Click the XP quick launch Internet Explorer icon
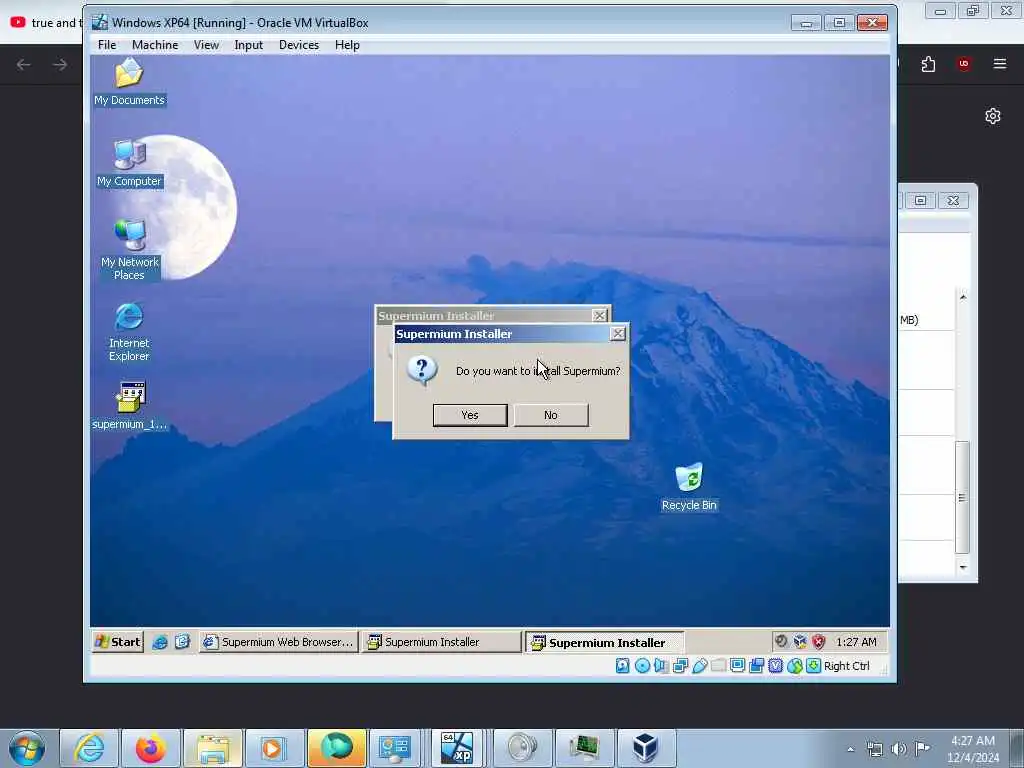The height and width of the screenshot is (768, 1024). [160, 642]
